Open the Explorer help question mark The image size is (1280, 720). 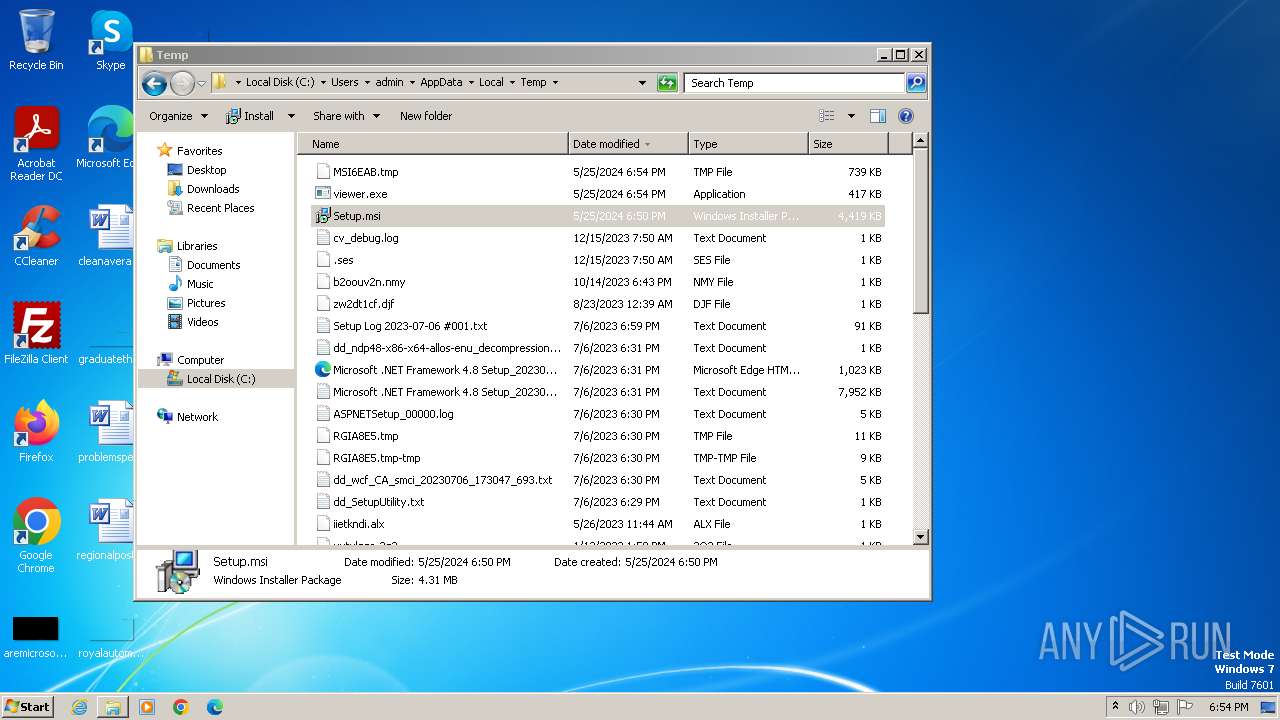906,116
